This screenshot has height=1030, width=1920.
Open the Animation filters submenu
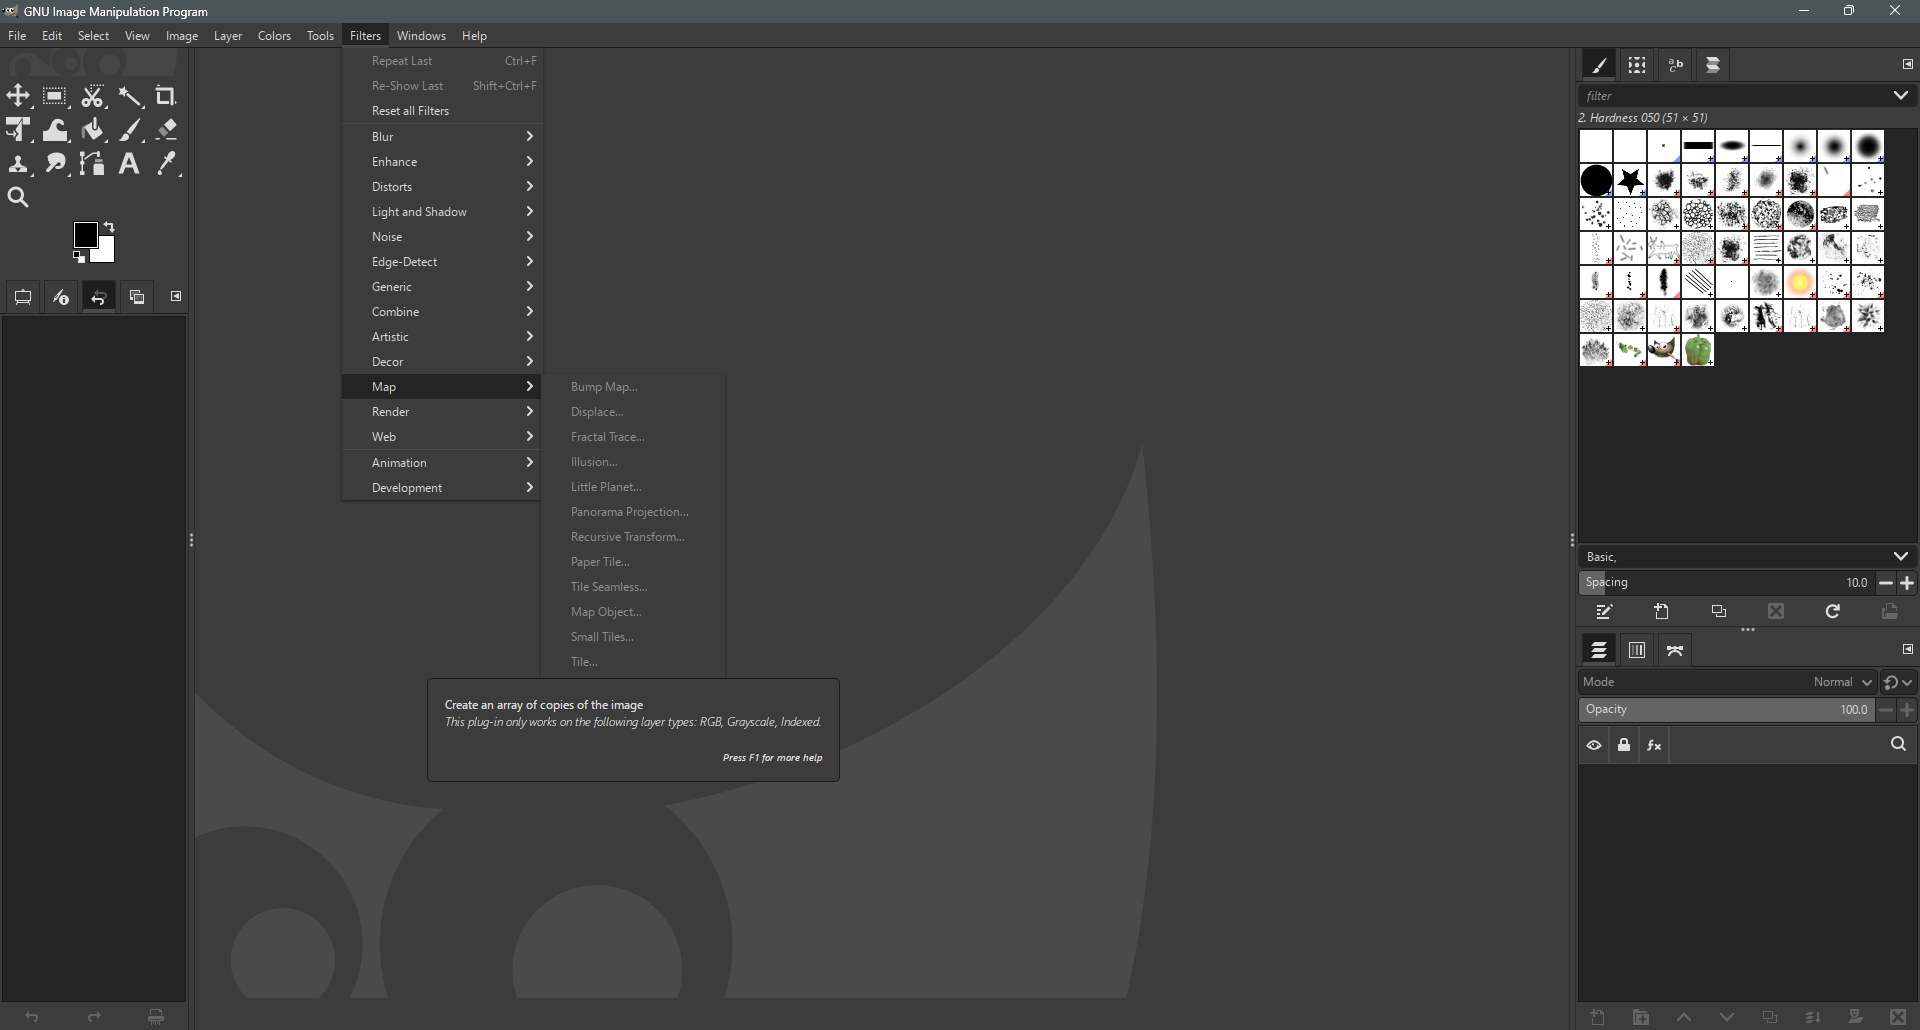[442, 463]
